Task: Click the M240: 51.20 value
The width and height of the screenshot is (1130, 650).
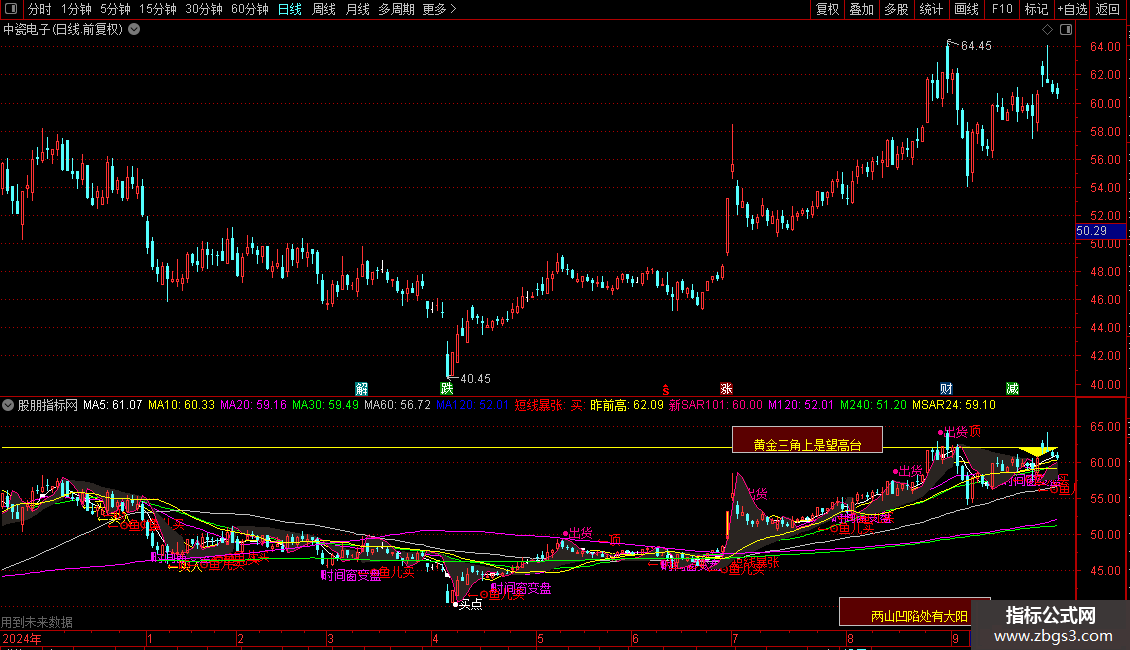Action: pyautogui.click(x=873, y=405)
